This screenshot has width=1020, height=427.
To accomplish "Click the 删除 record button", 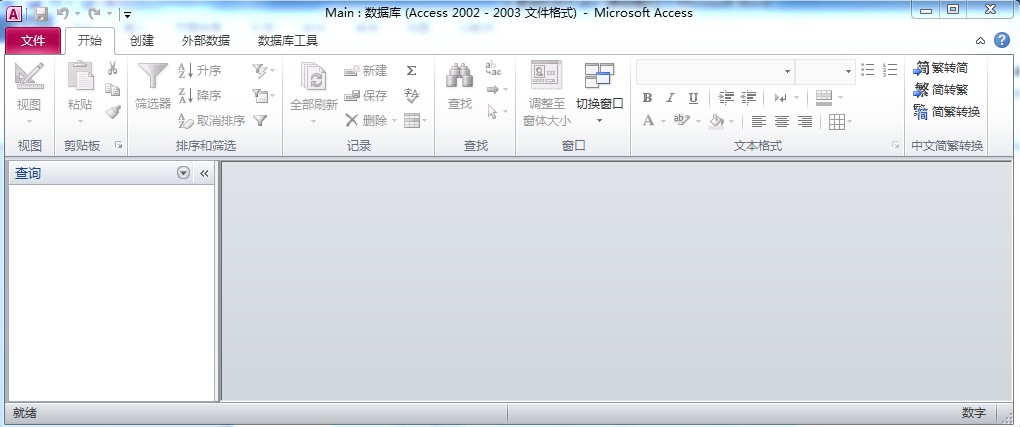I will (366, 120).
